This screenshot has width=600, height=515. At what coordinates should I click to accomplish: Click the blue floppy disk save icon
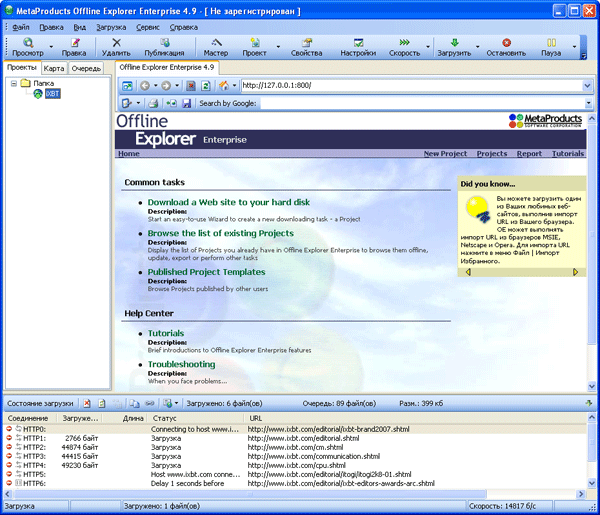(186, 103)
